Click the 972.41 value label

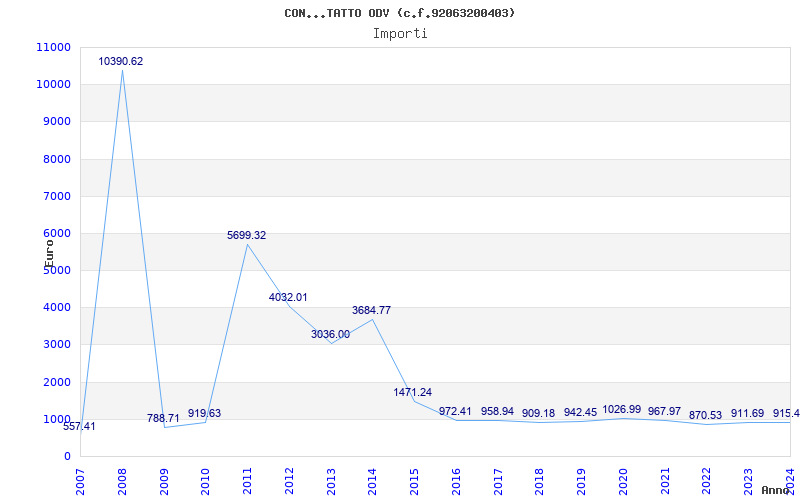click(x=455, y=411)
